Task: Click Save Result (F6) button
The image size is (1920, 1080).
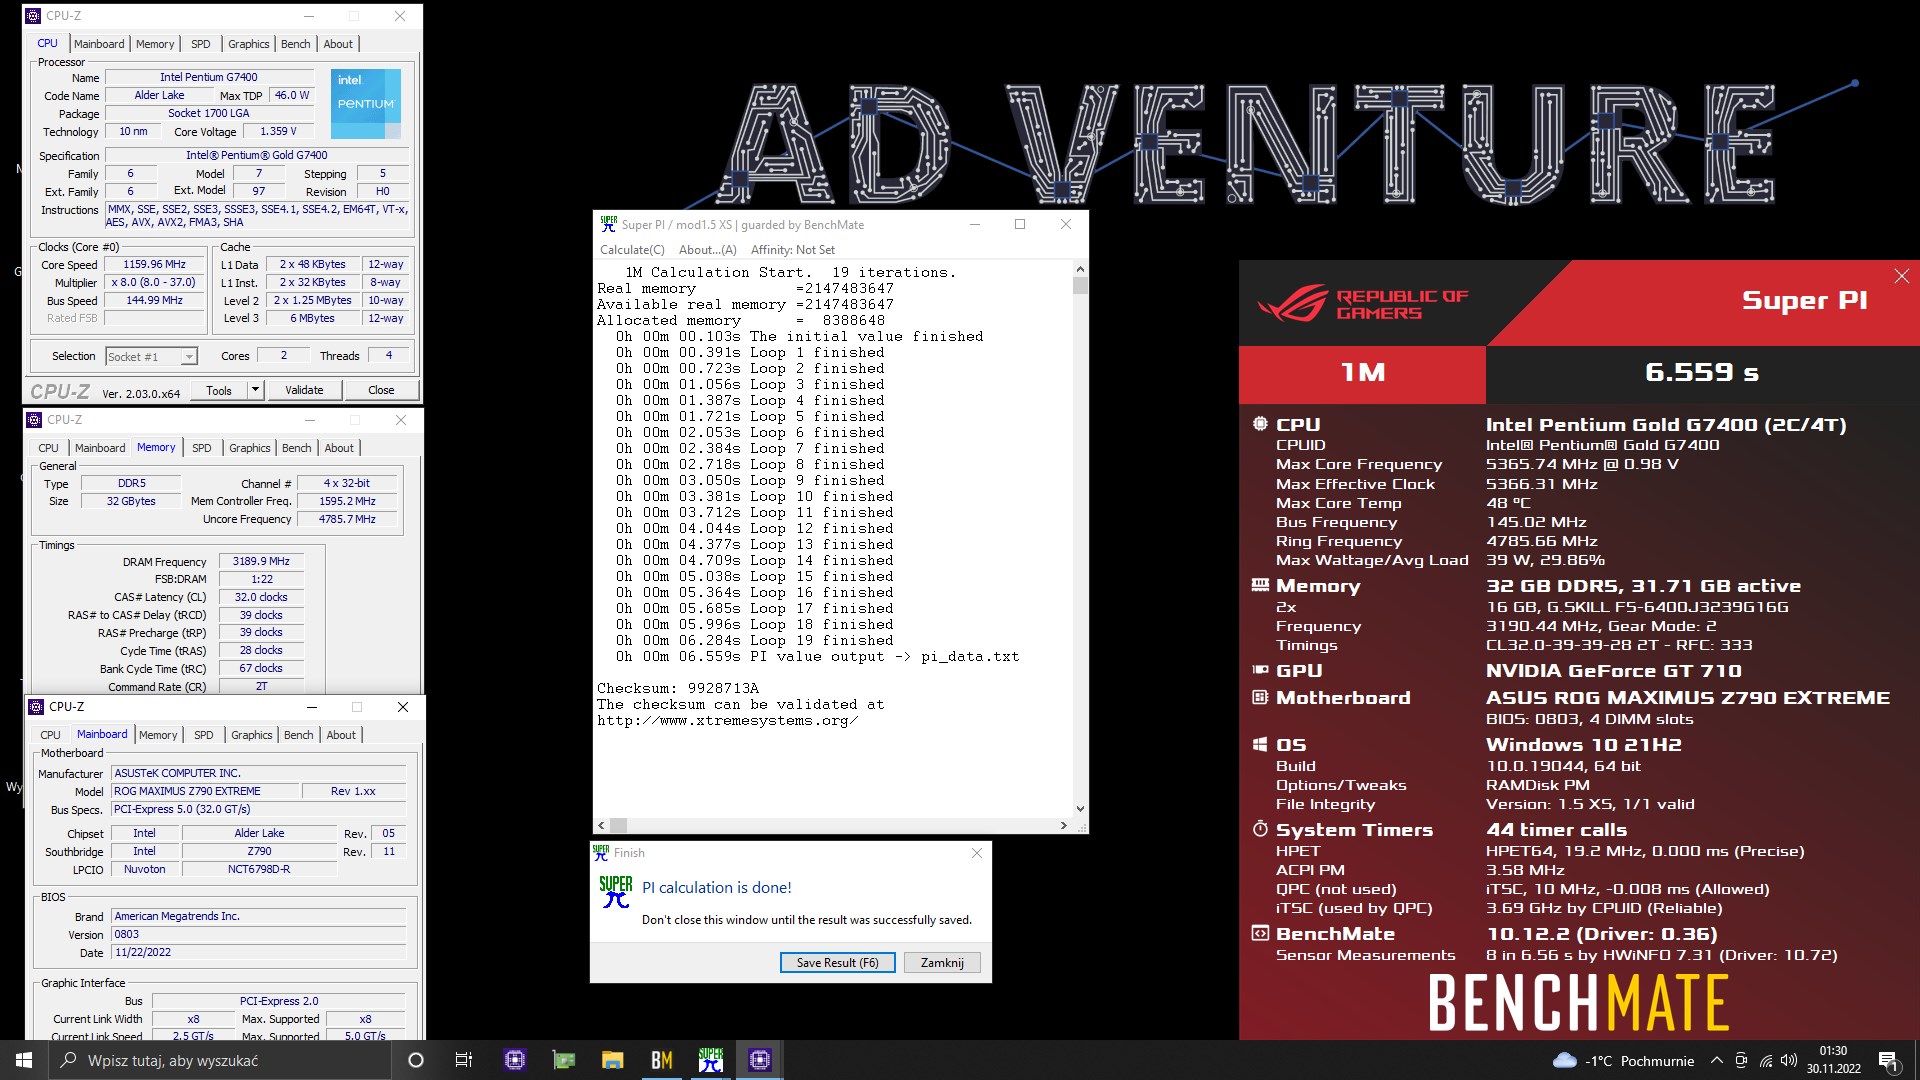Action: tap(837, 963)
